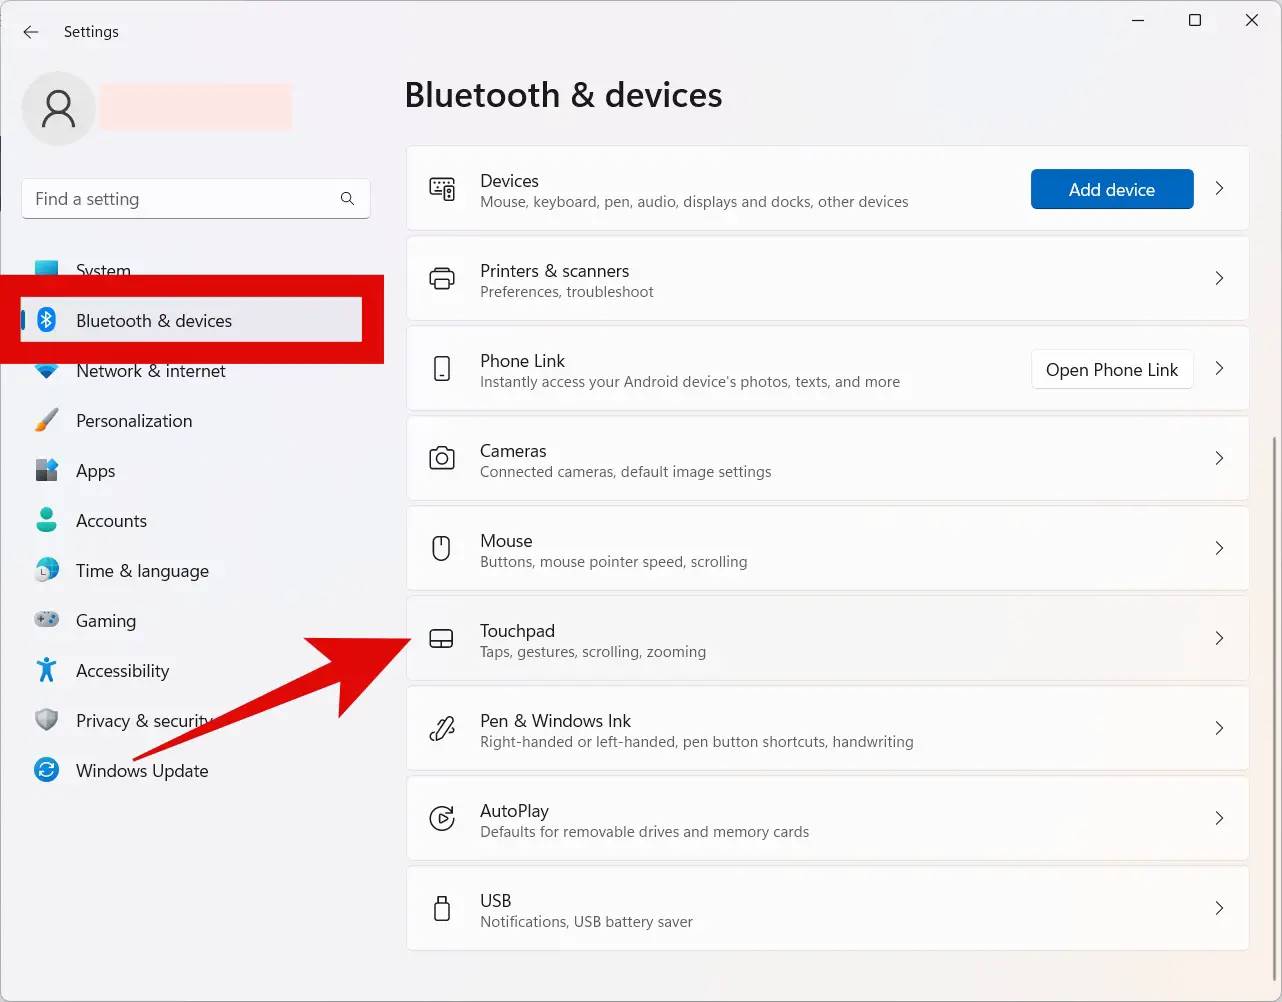This screenshot has height=1002, width=1282.
Task: Go to Windows Update in sidebar
Action: click(x=142, y=771)
